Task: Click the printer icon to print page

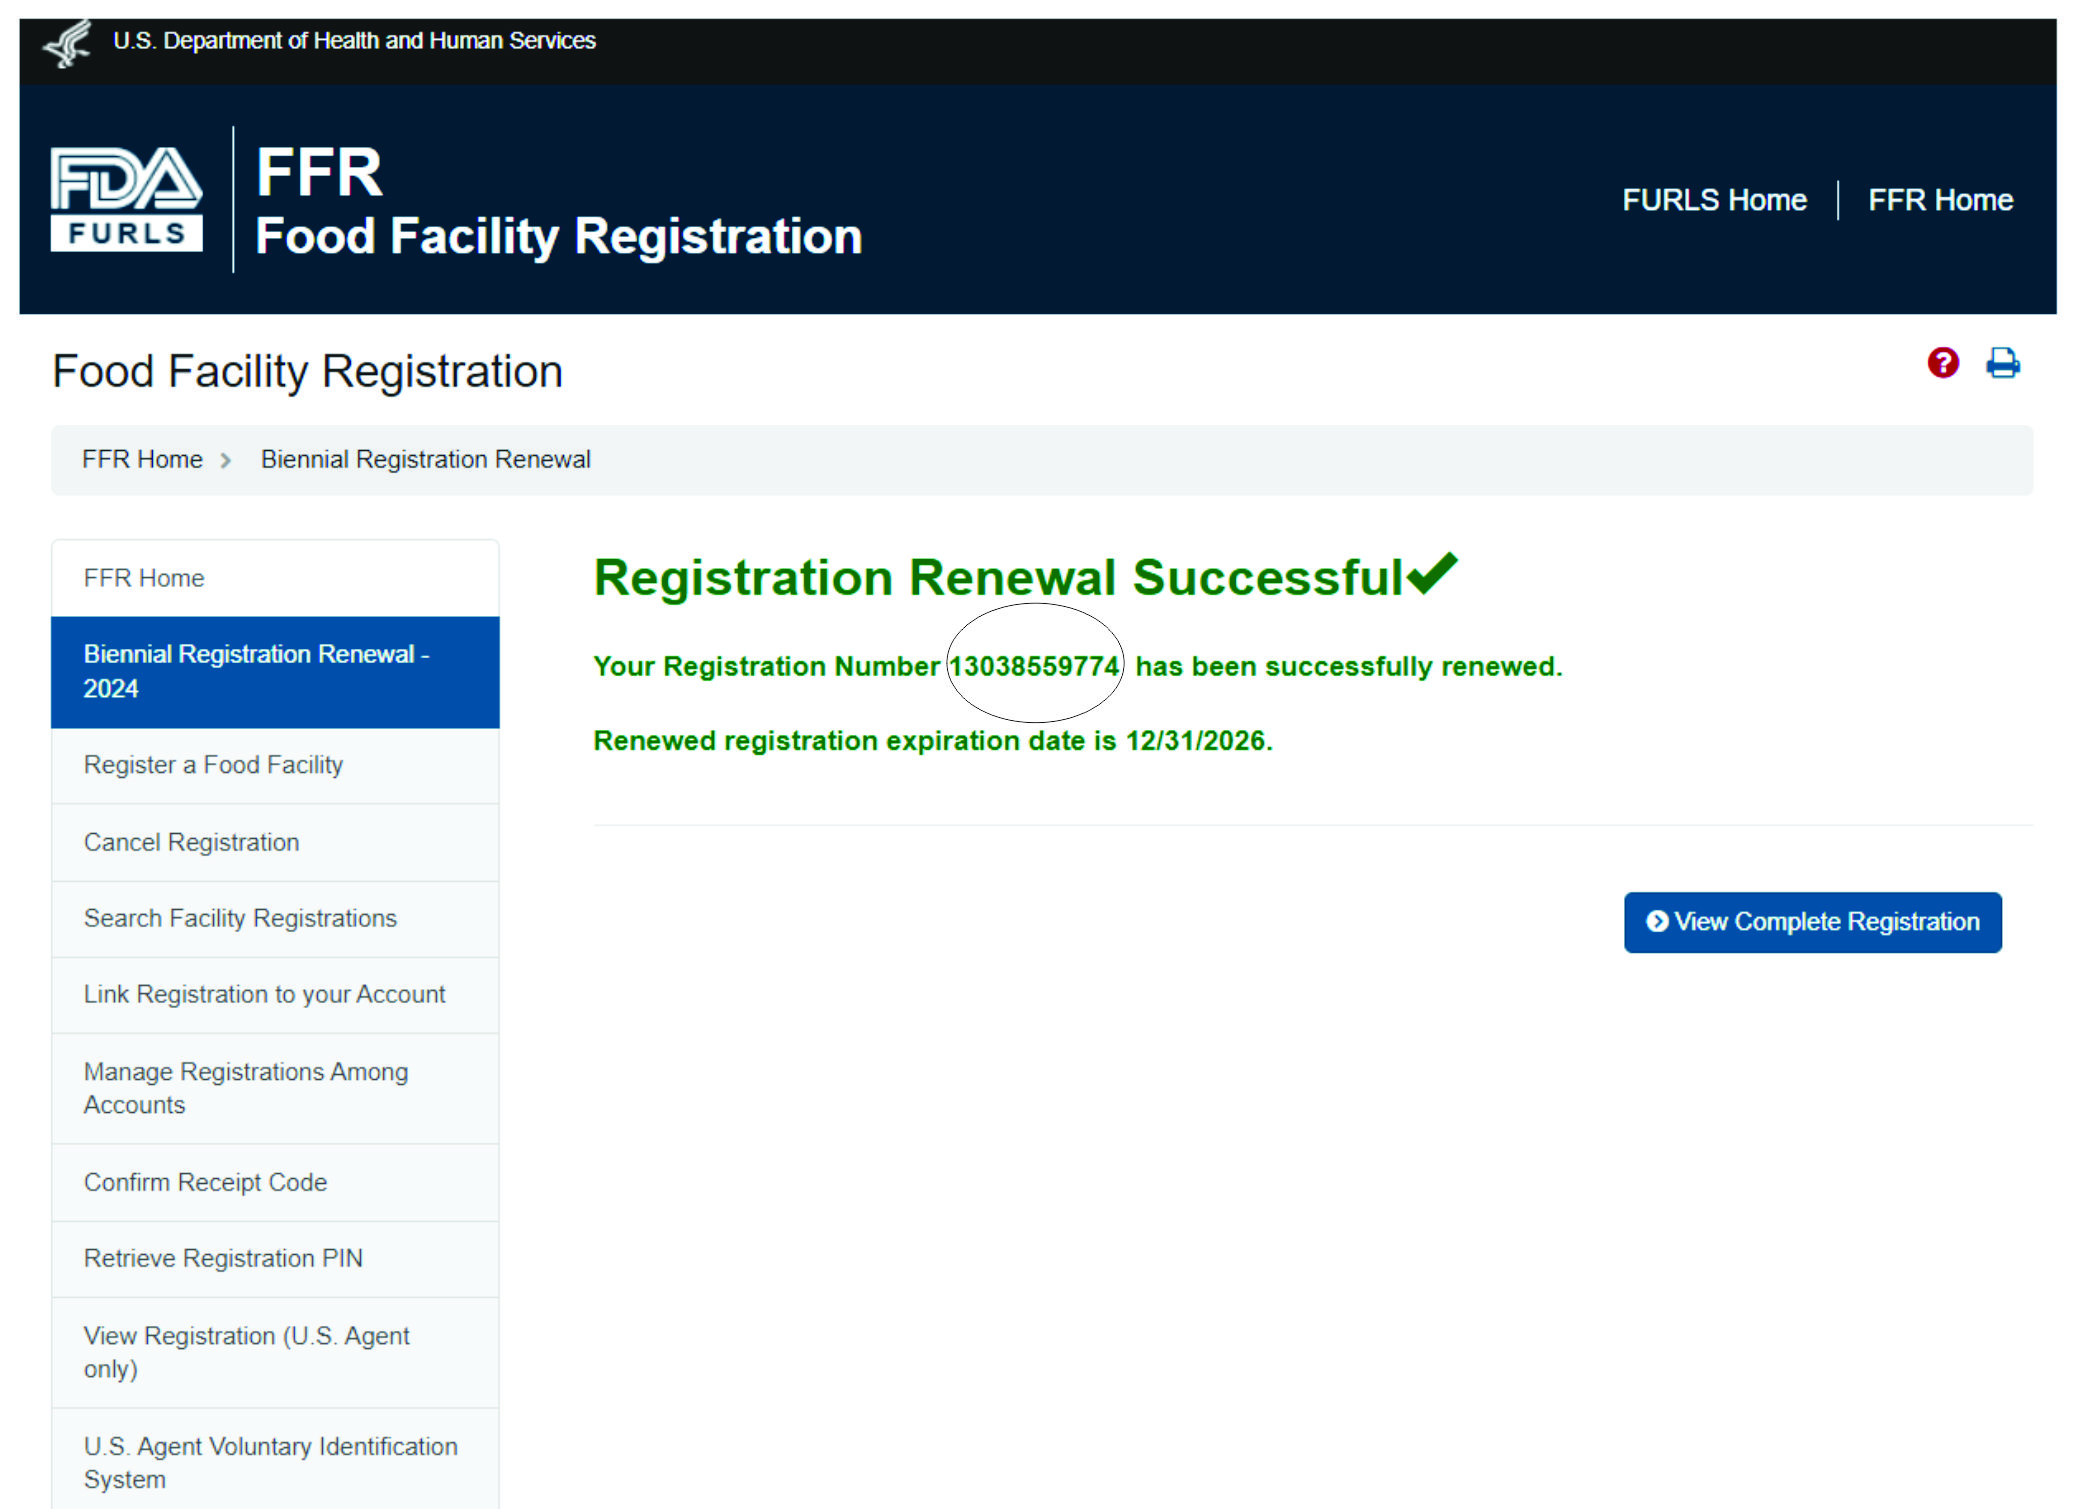Action: (2002, 363)
